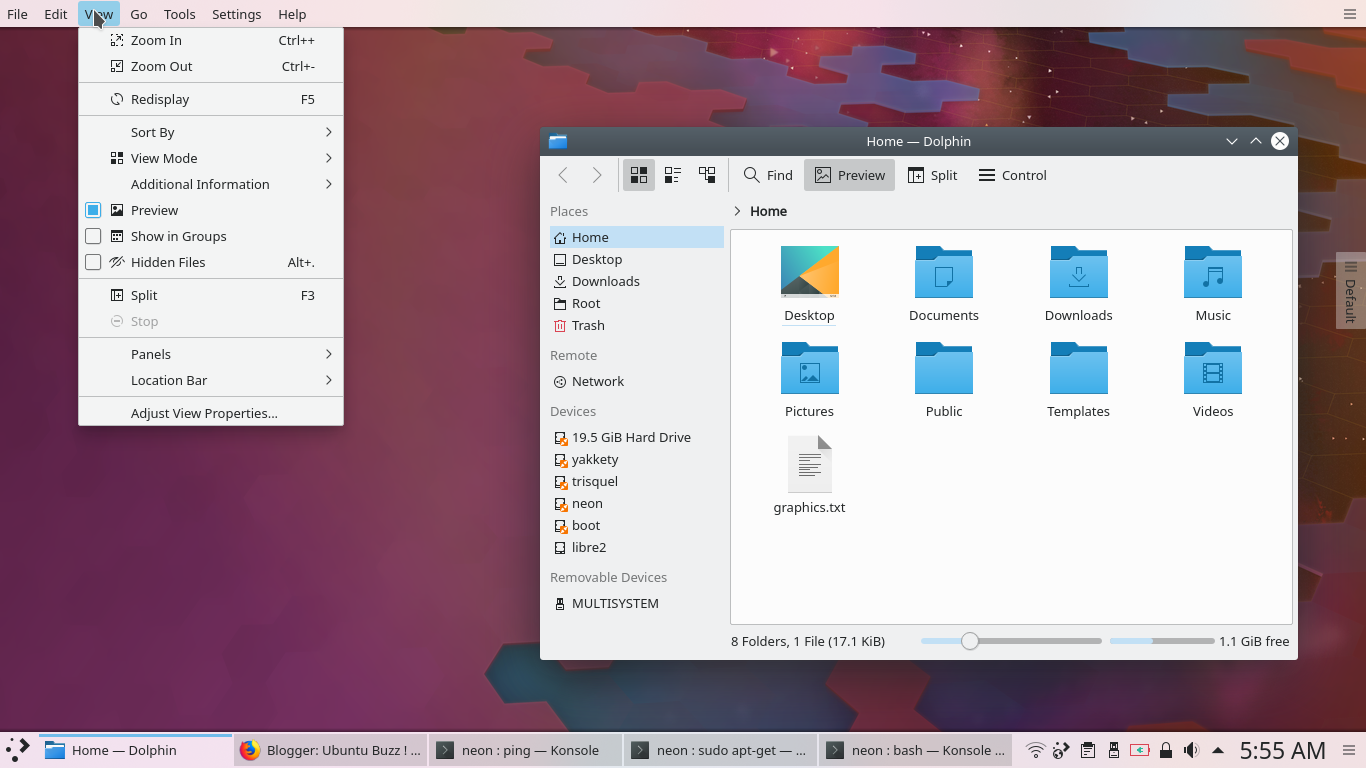The width and height of the screenshot is (1366, 768).
Task: Open the Find bar in Dolphin
Action: tap(767, 174)
